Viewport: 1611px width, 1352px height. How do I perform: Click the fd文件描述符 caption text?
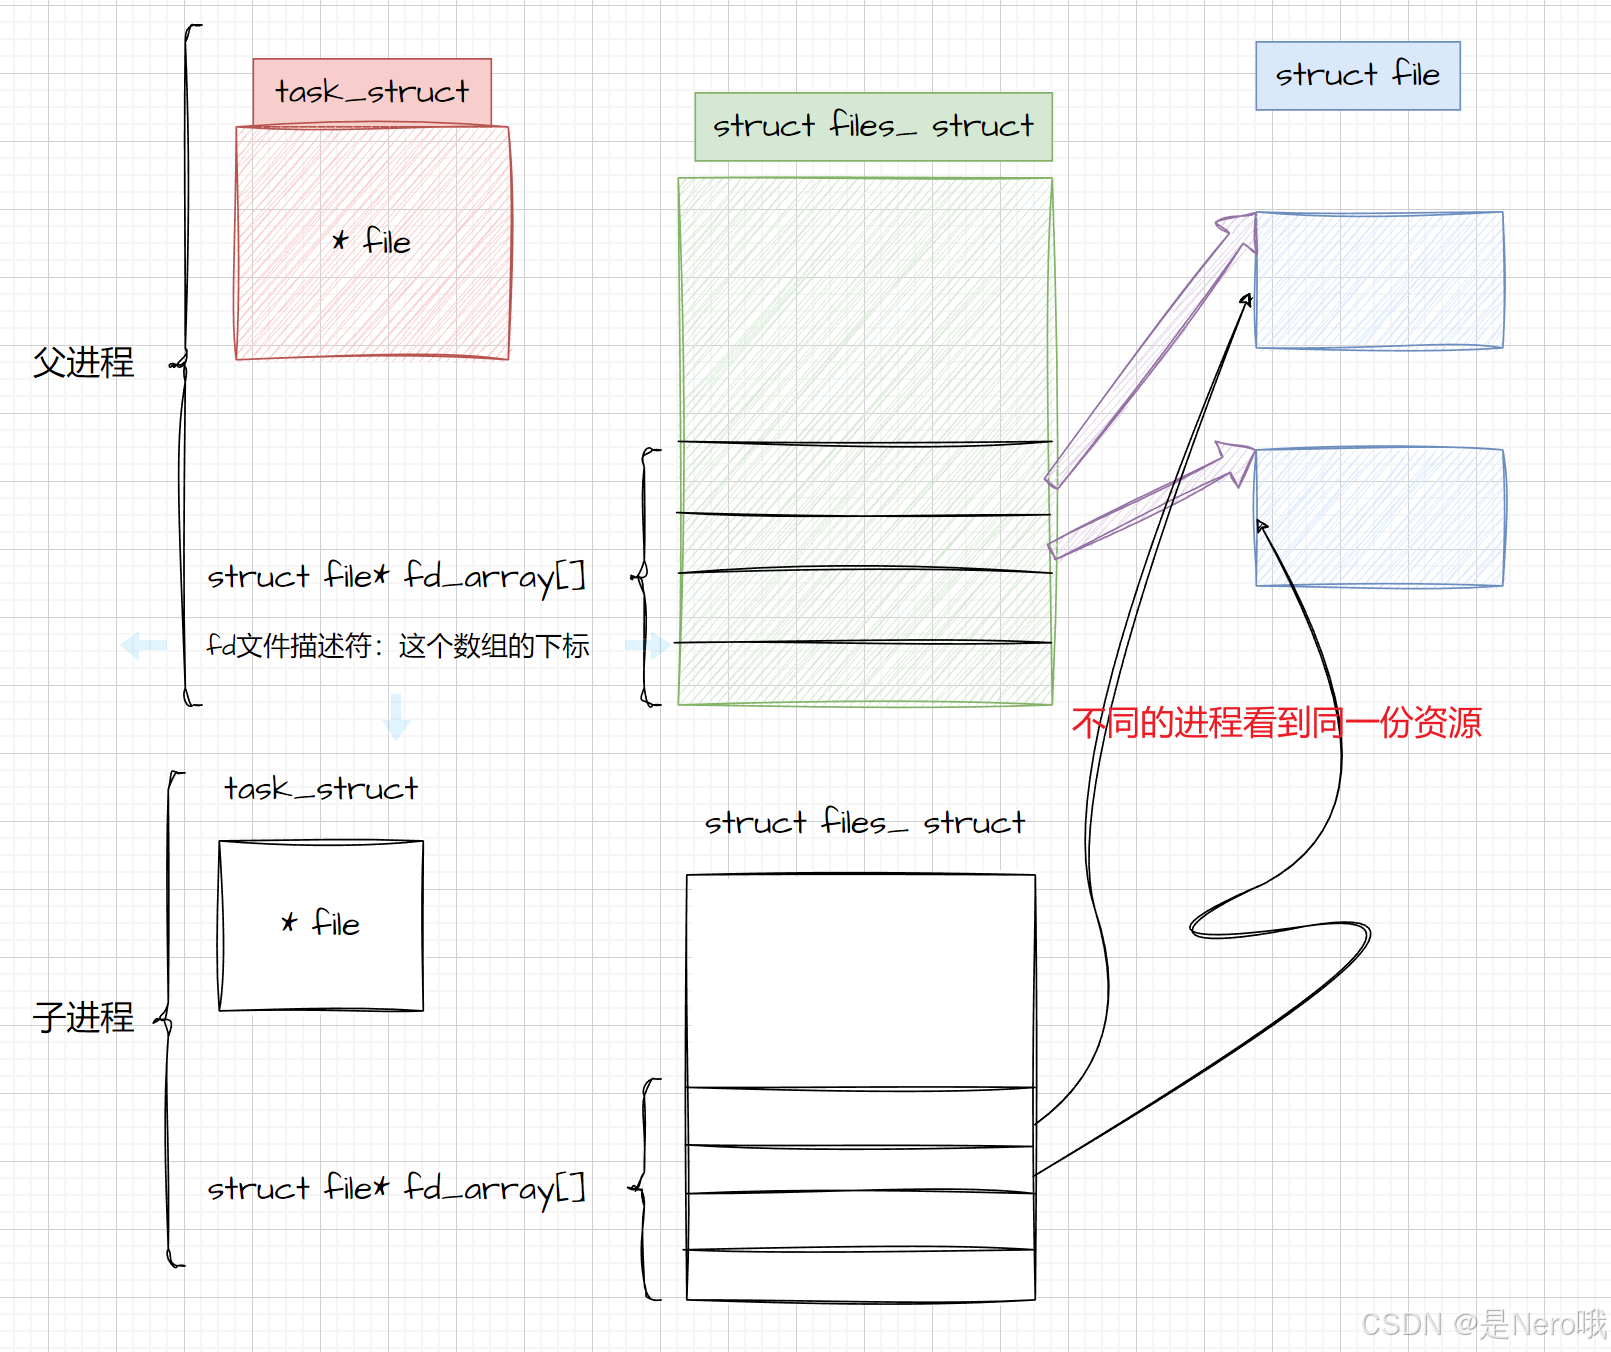(398, 646)
